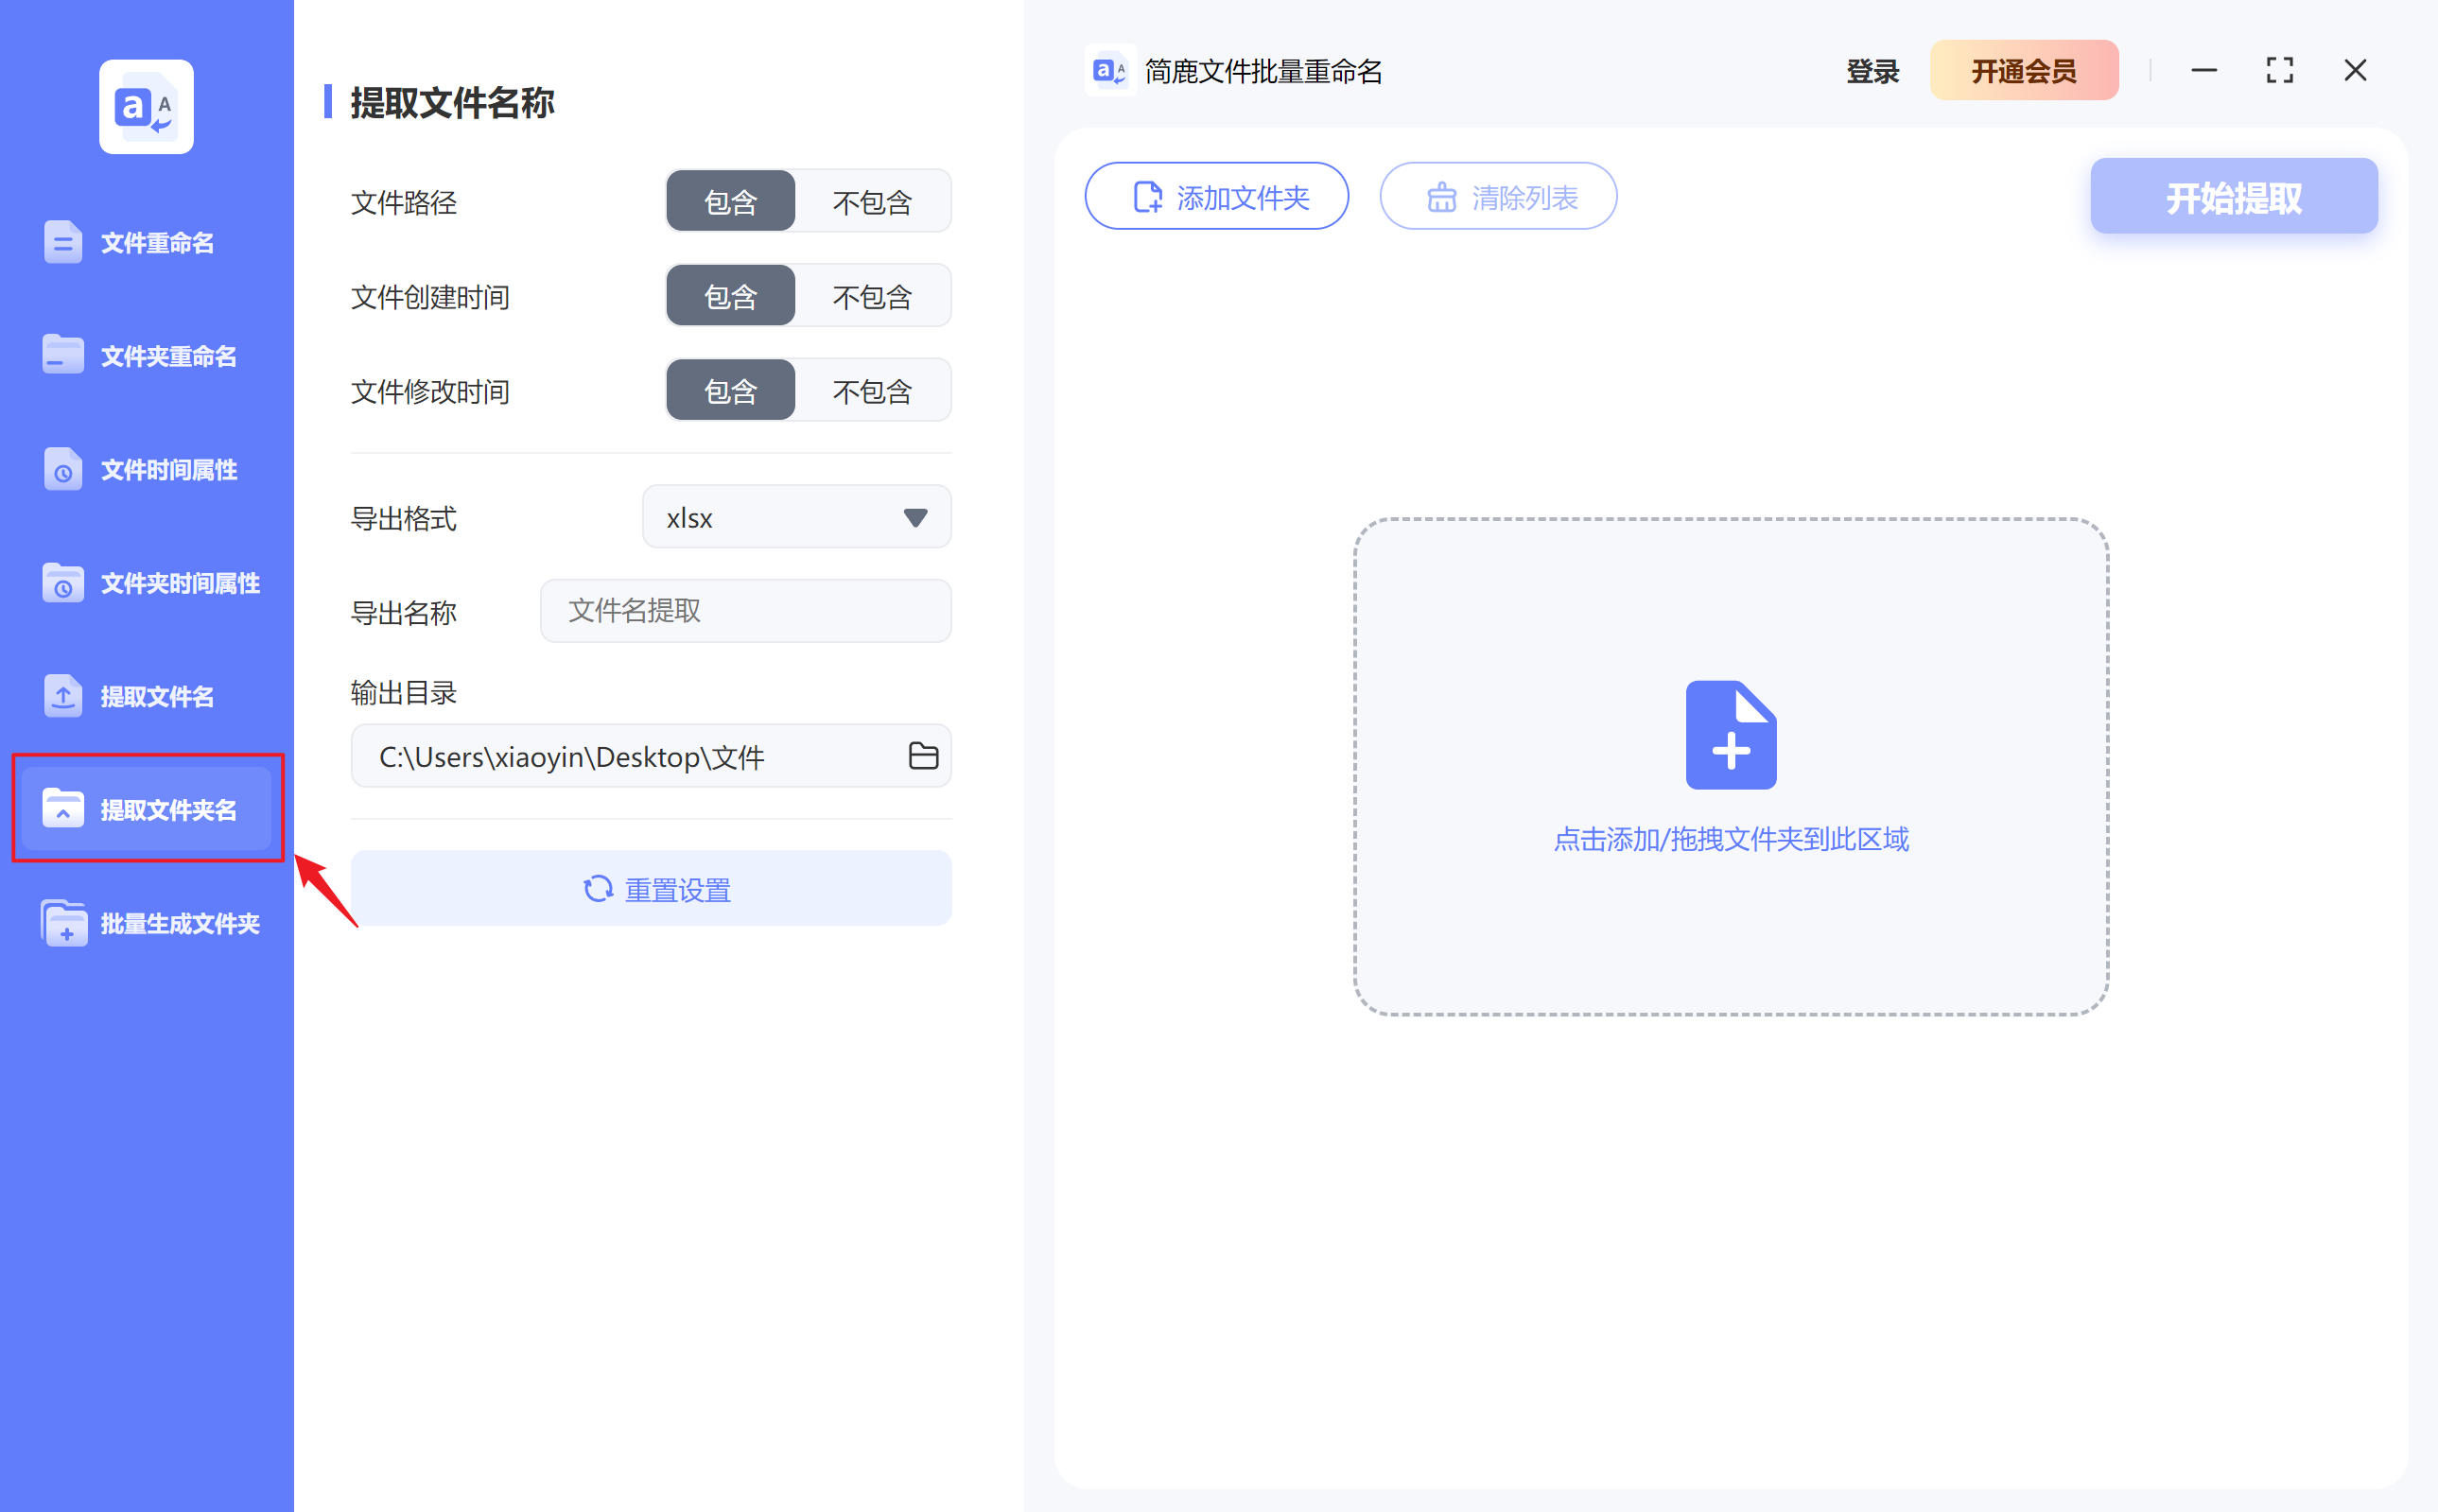
Task: Click the 登录 menu item
Action: point(1871,70)
